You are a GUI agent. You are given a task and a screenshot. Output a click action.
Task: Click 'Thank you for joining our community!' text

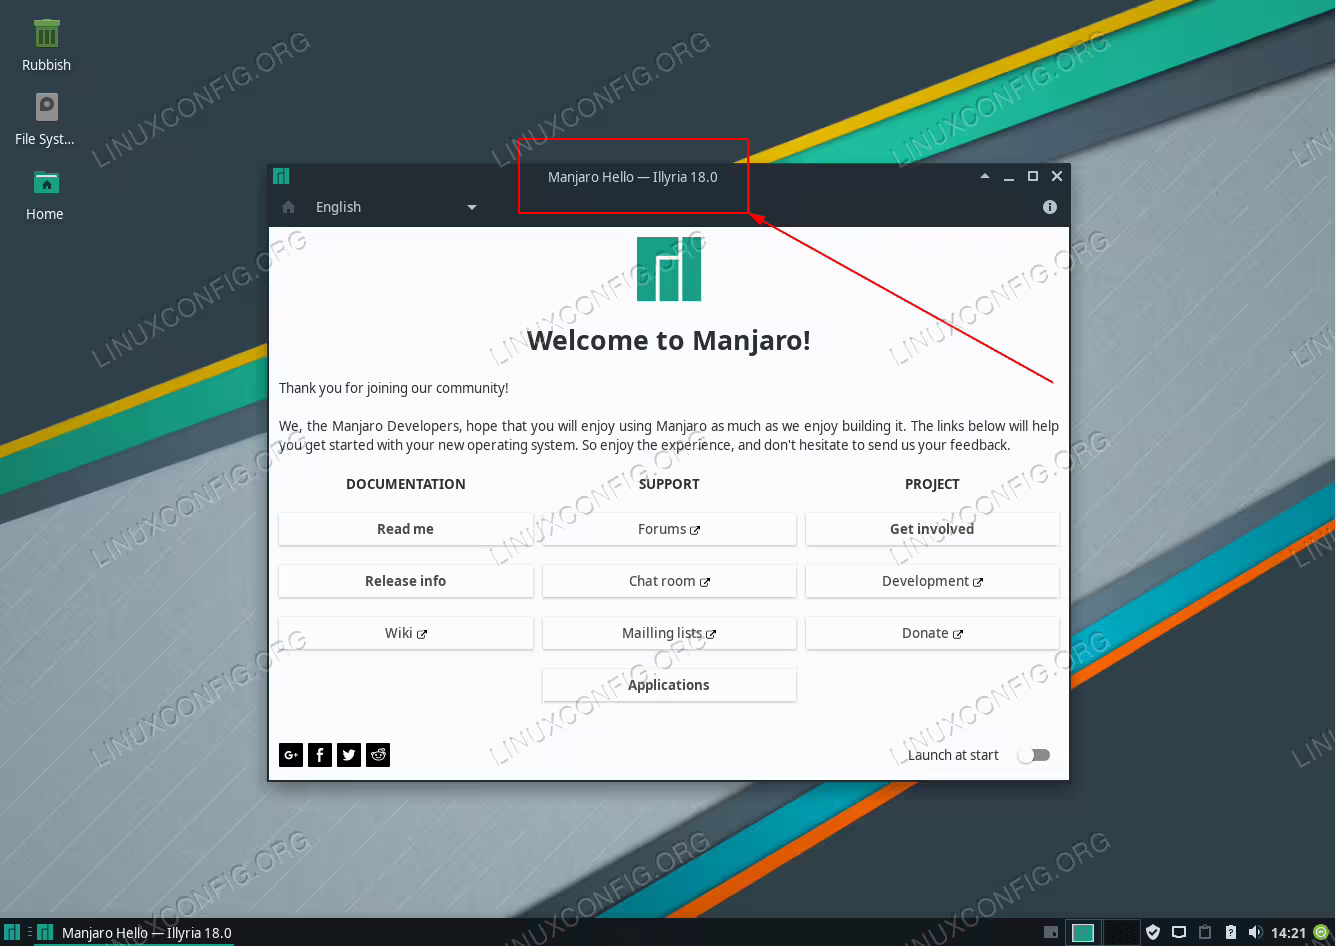394,388
